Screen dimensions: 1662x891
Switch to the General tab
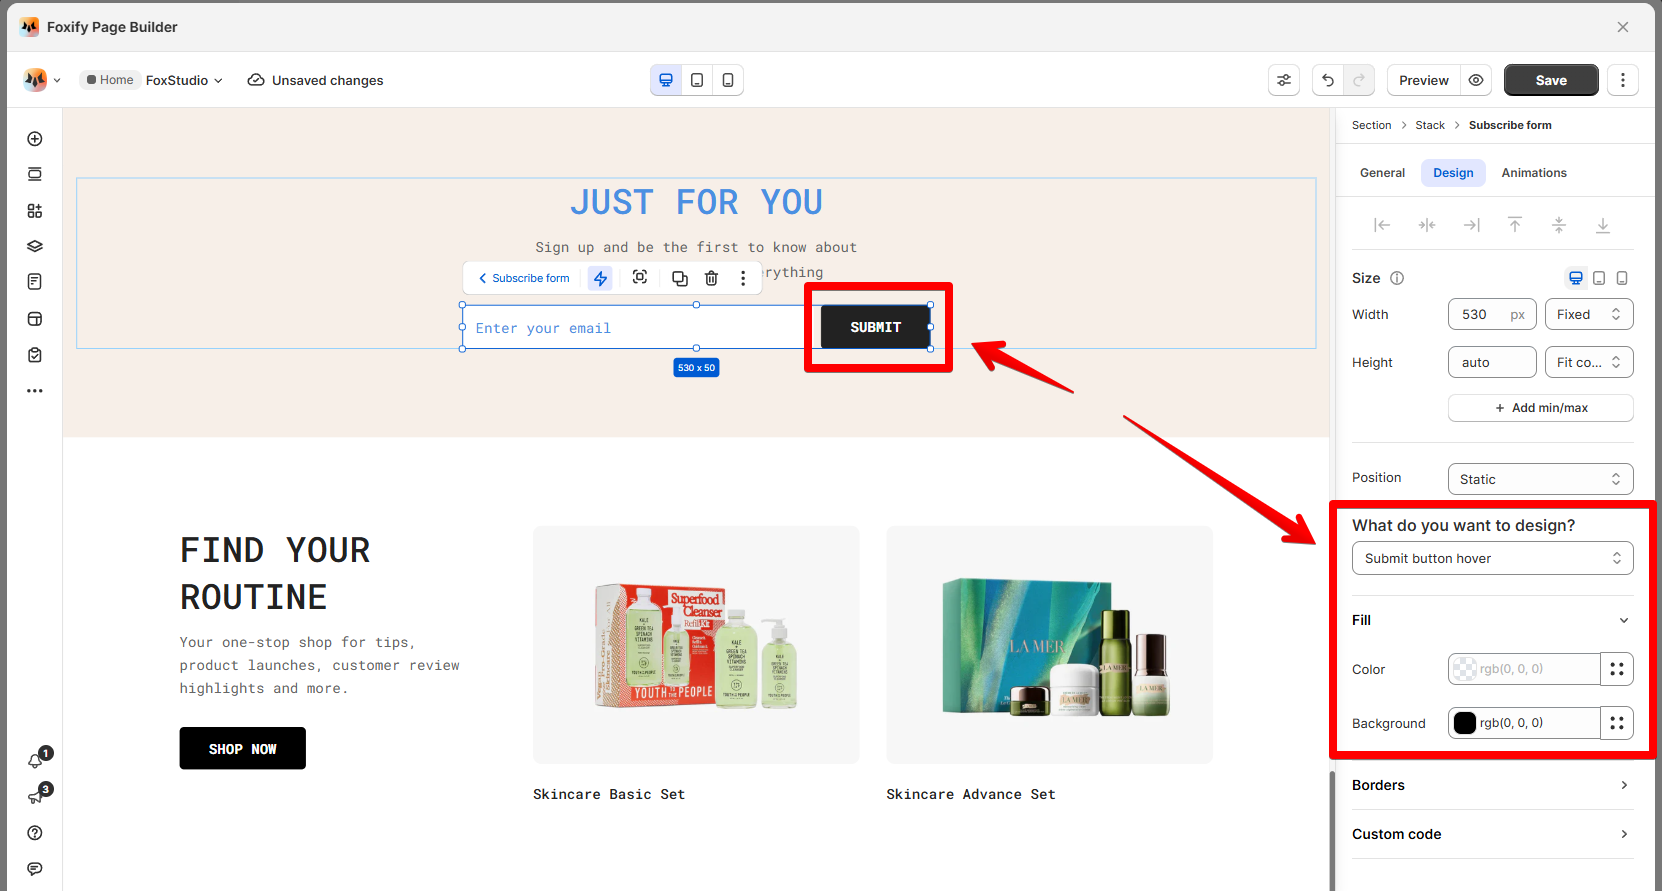(1382, 173)
